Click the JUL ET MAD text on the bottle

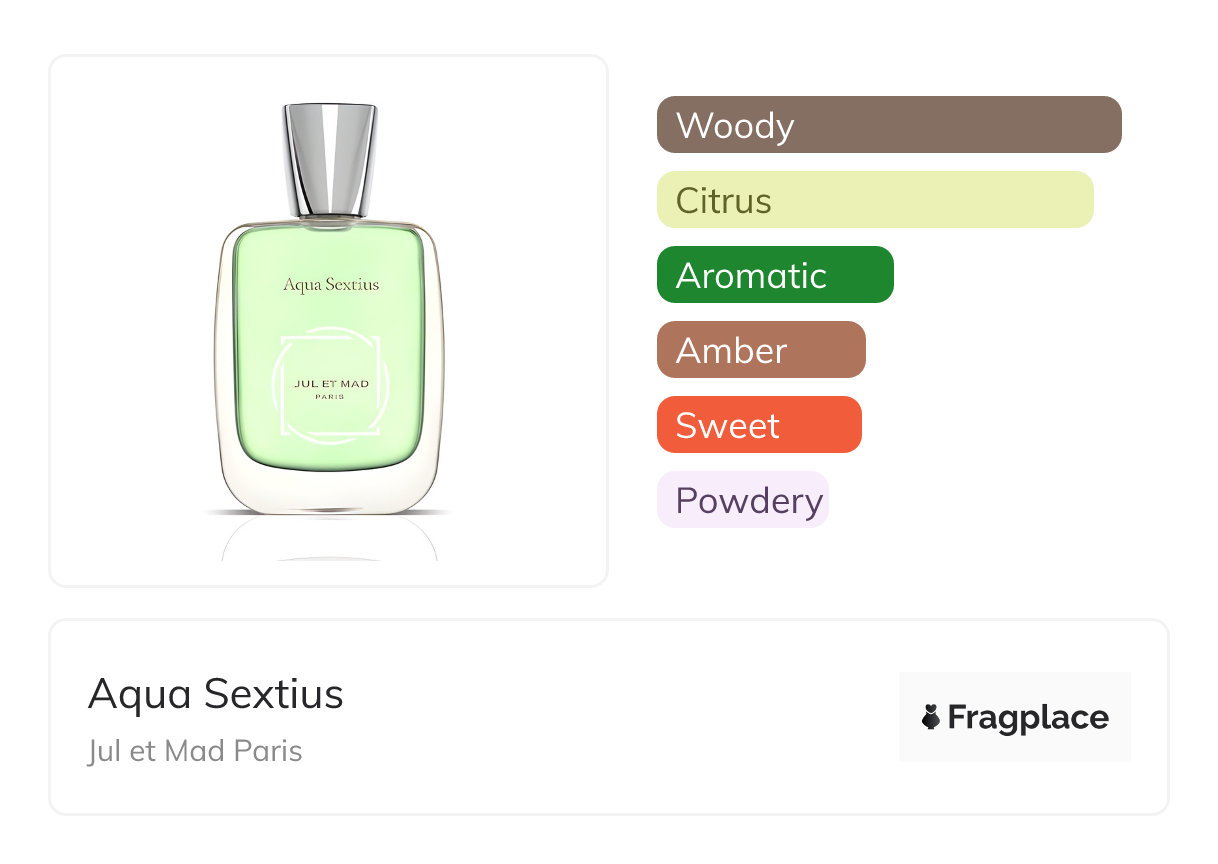point(330,384)
